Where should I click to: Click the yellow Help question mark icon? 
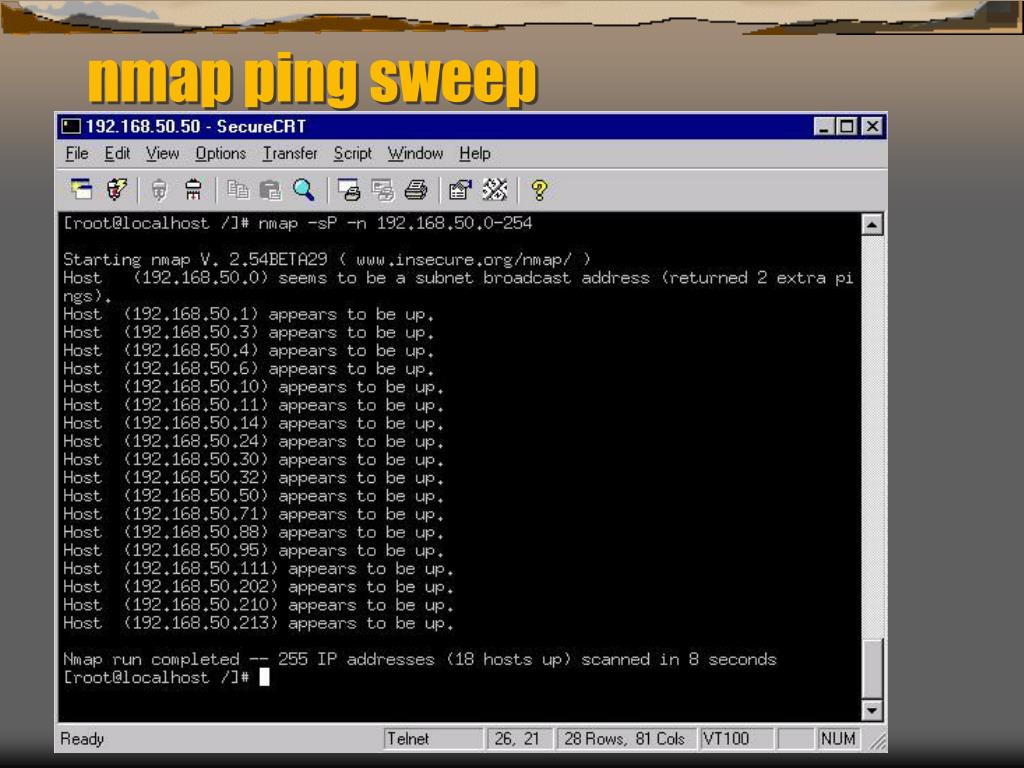pos(539,190)
